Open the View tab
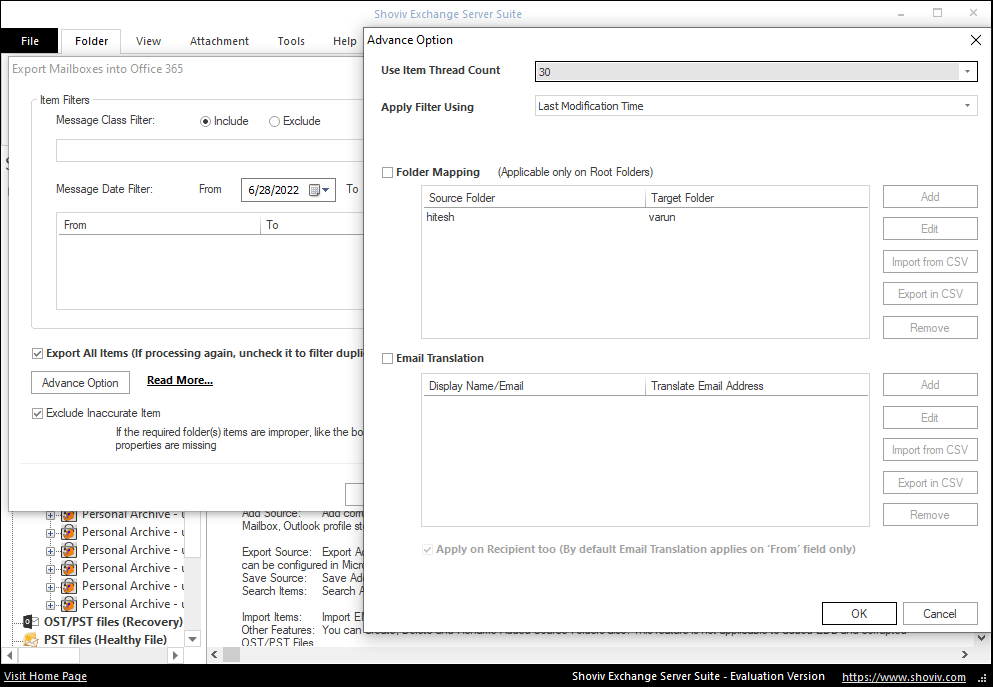Image resolution: width=993 pixels, height=687 pixels. click(x=148, y=41)
